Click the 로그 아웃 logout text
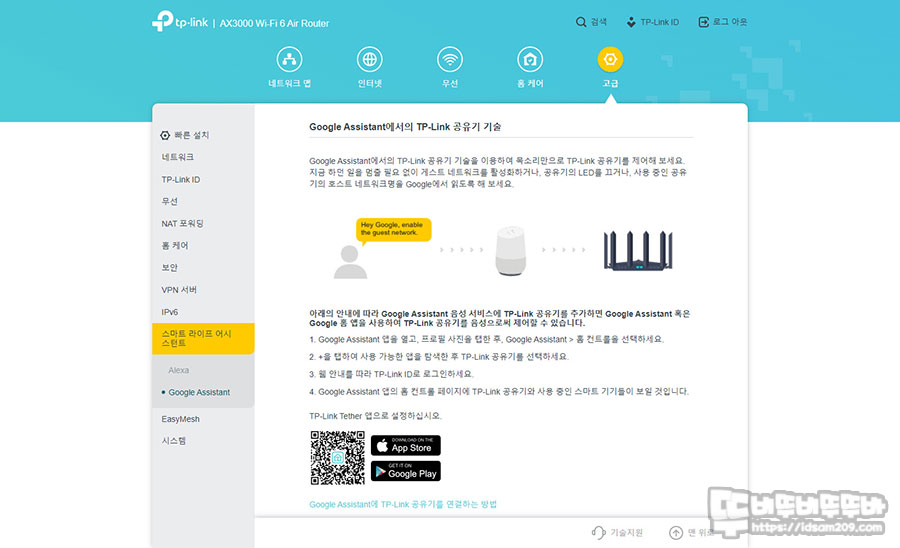Screen dimensions: 900x548 click(730, 22)
